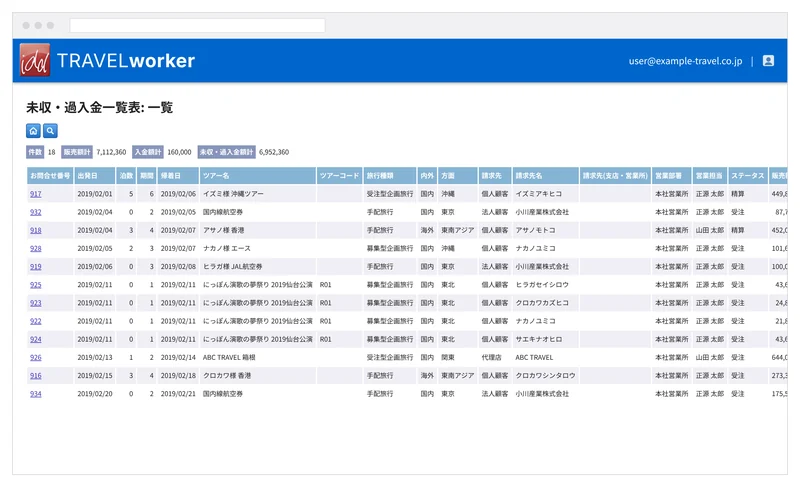Click billing name サエキナオヒロ
This screenshot has width=800, height=487.
click(539, 339)
